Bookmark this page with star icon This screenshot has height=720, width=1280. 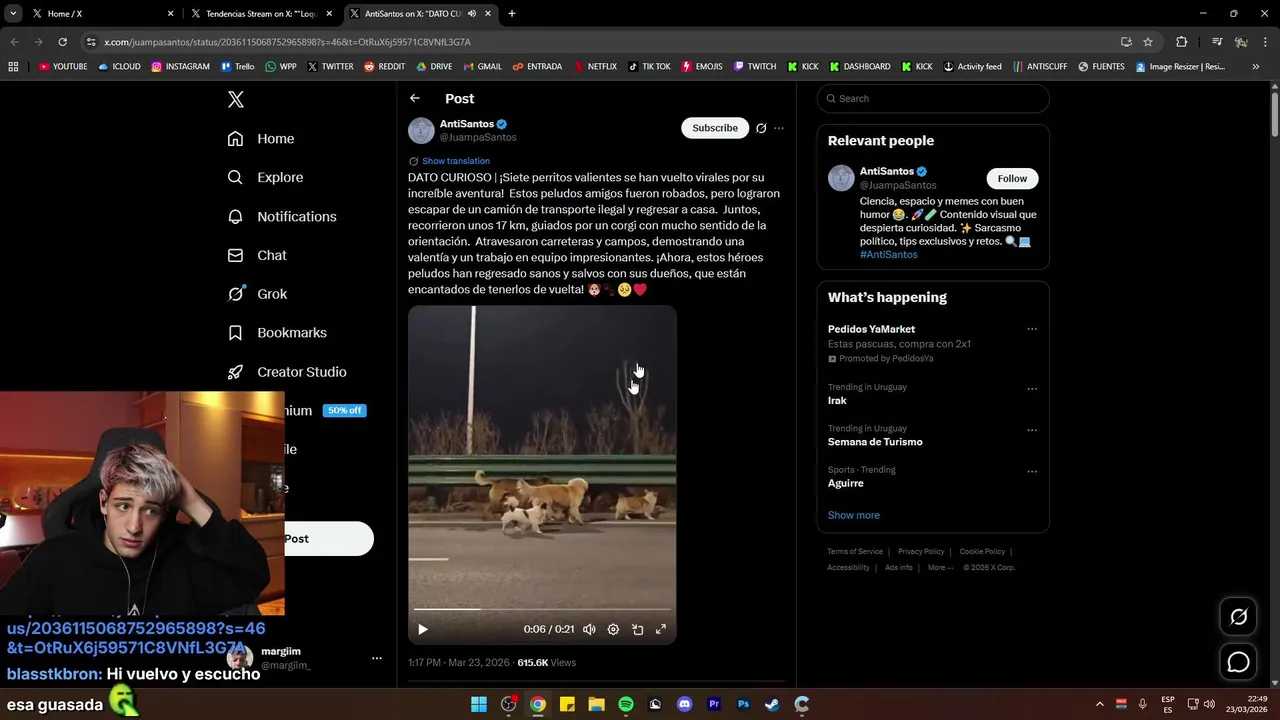click(x=1148, y=42)
